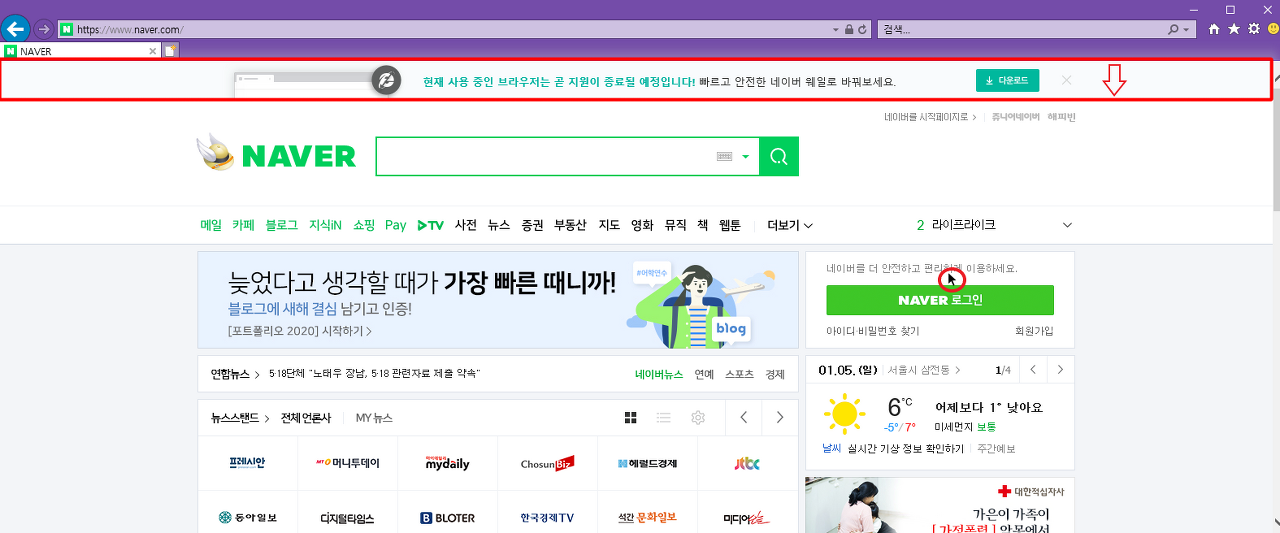Open BLOTER newsstand tile
The height and width of the screenshot is (533, 1280).
tap(447, 517)
